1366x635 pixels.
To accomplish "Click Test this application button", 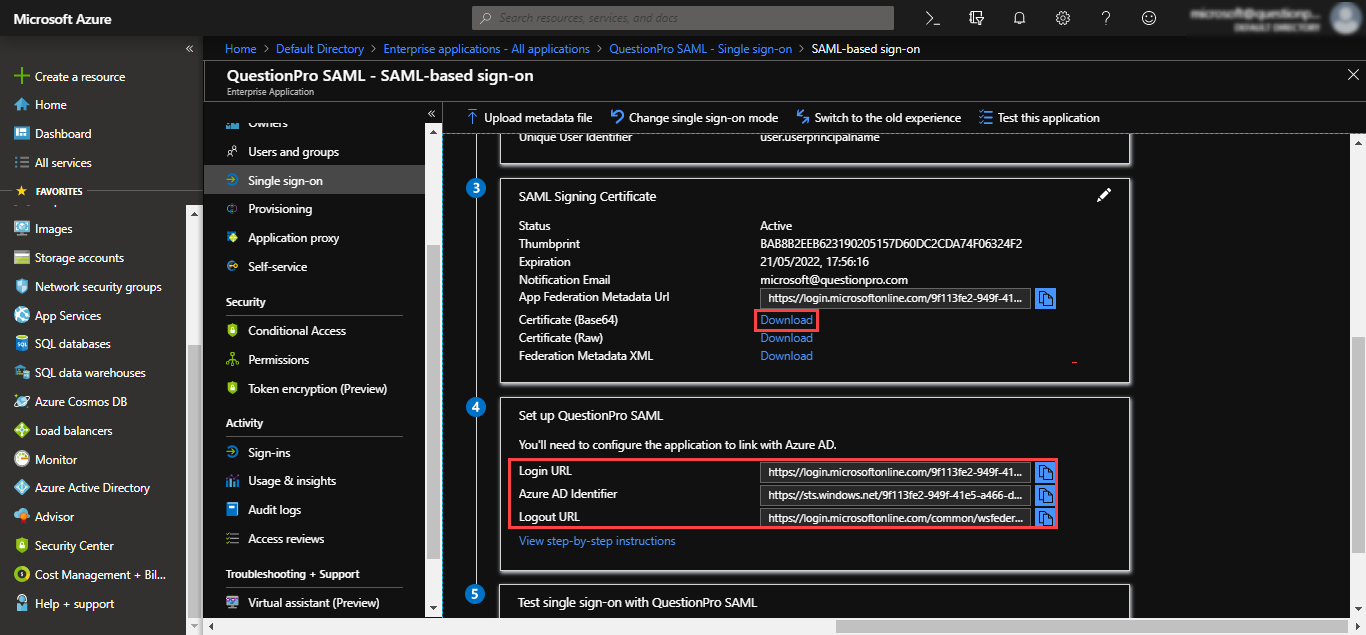I will [x=1038, y=118].
